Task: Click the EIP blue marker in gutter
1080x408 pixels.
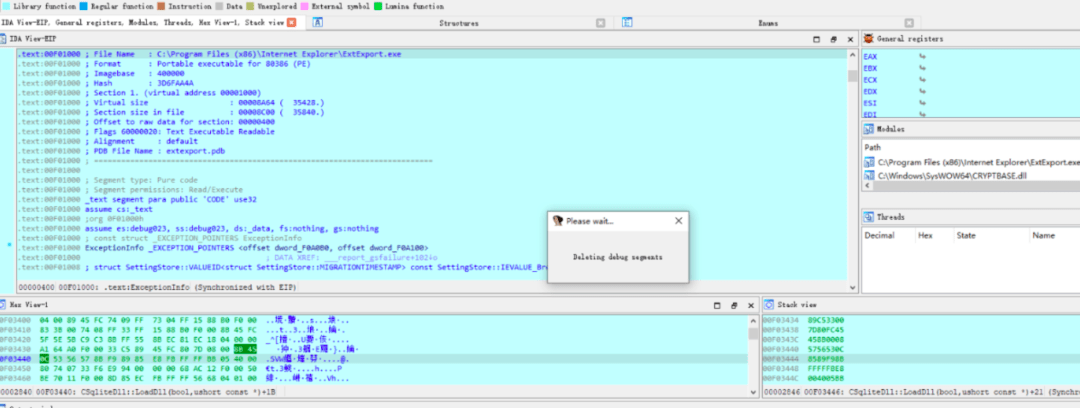Action: pos(8,245)
